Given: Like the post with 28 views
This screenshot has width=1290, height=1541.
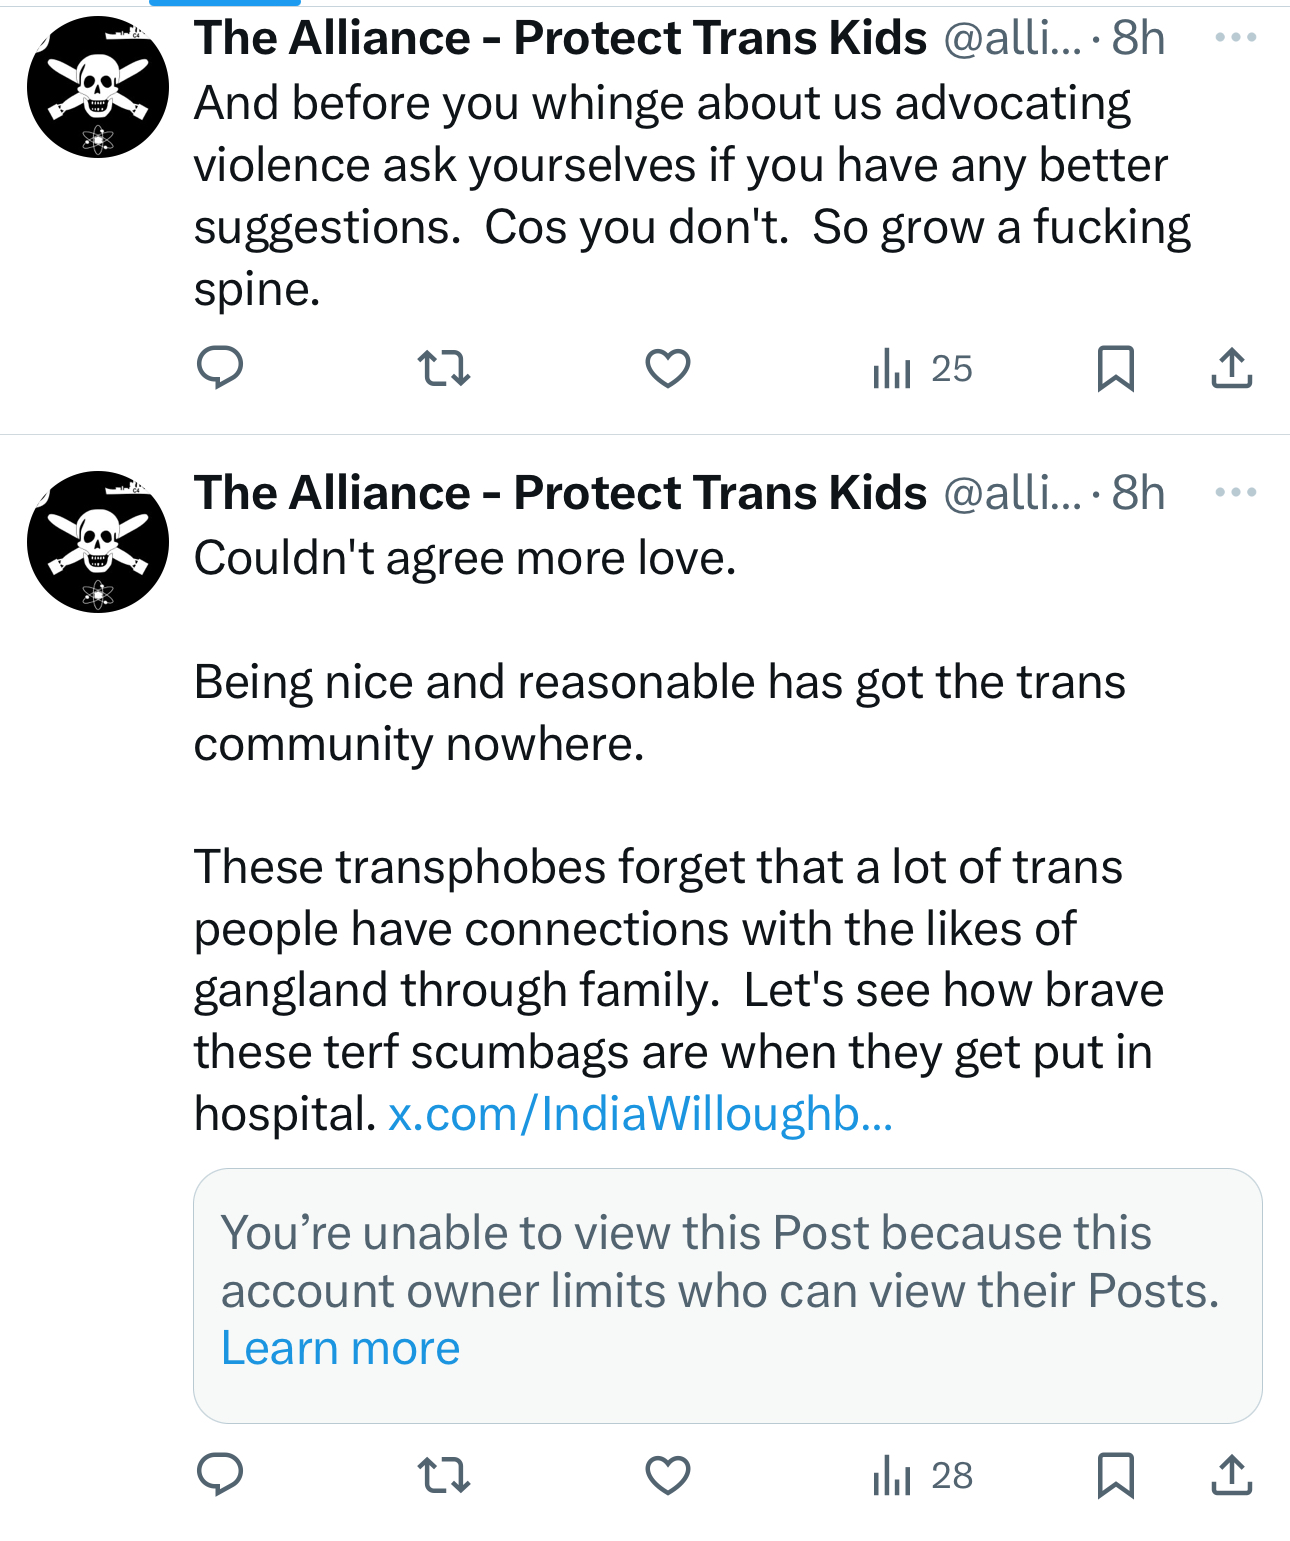Looking at the screenshot, I should click(668, 1475).
